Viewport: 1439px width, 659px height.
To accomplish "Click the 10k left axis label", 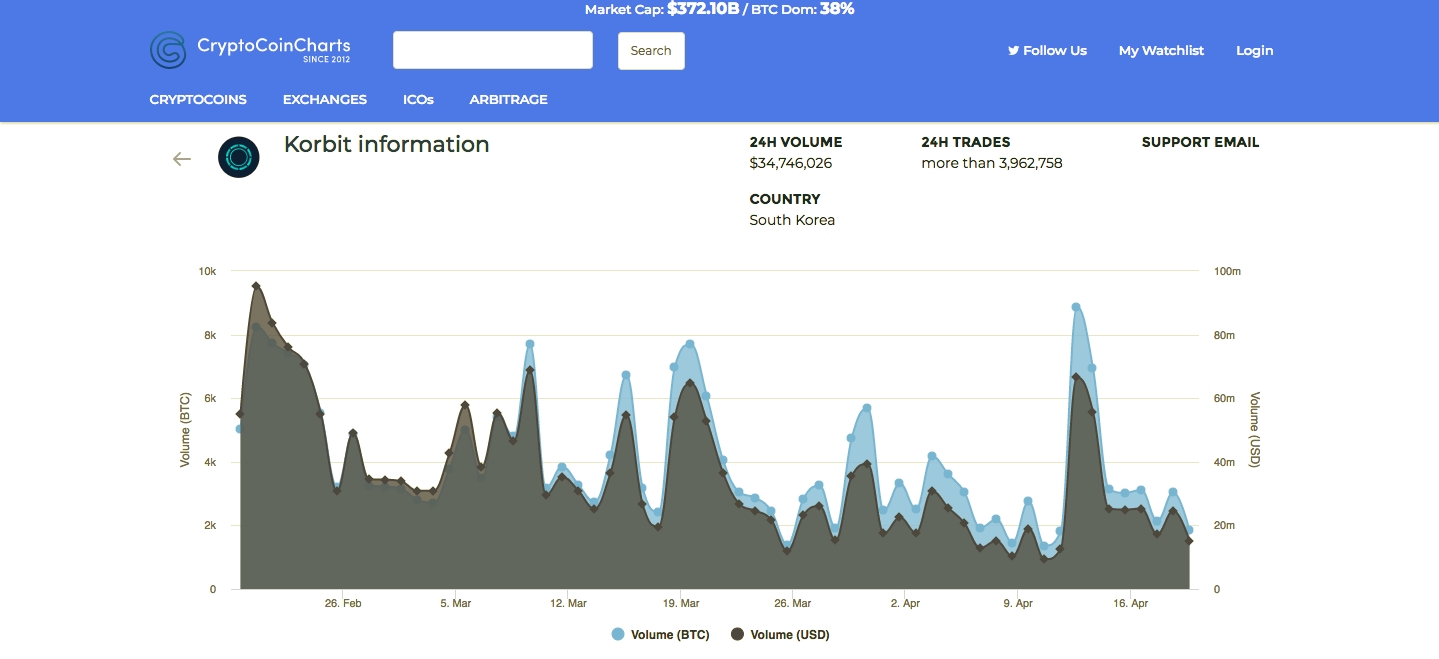I will [x=207, y=271].
